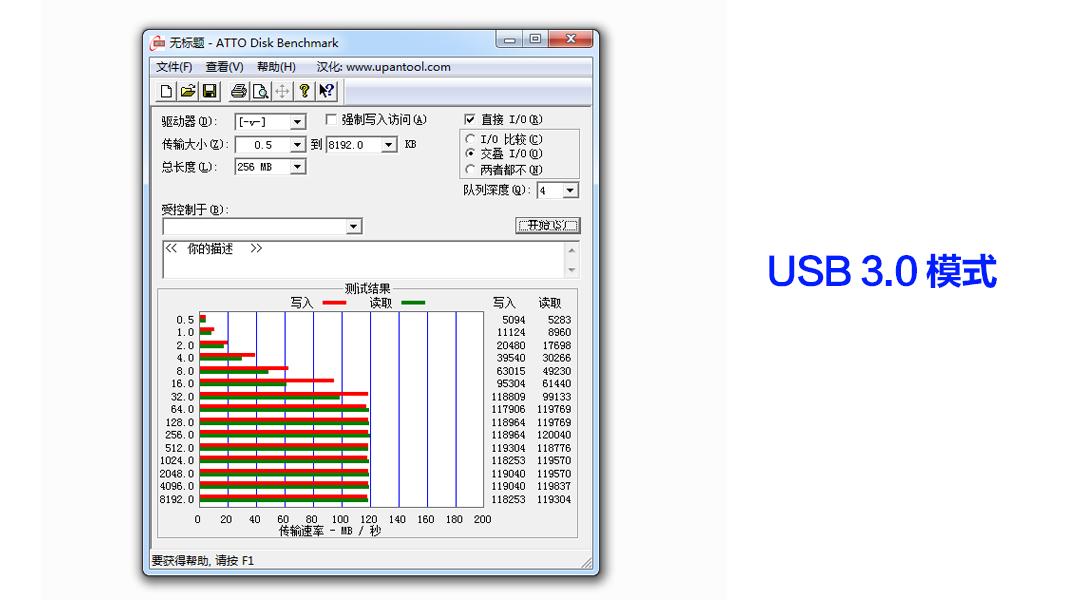Maximize the ATTO Disk Benchmark window
This screenshot has width=1065, height=600.
point(535,39)
